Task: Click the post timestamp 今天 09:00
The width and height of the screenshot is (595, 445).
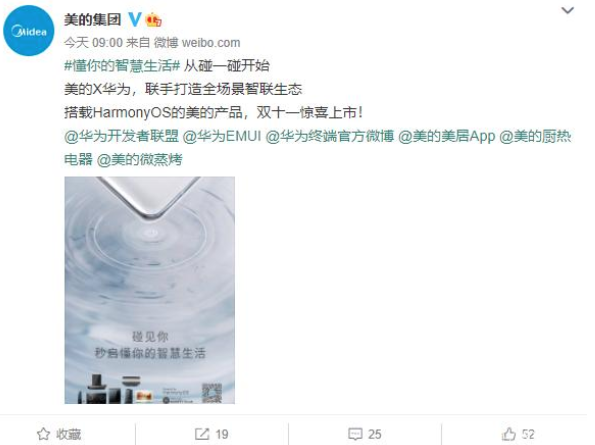Action: click(x=93, y=42)
